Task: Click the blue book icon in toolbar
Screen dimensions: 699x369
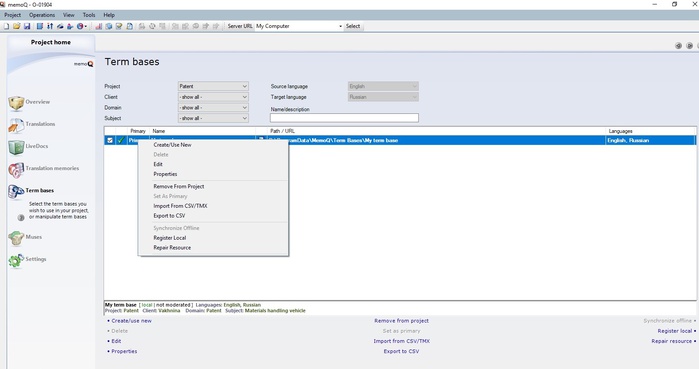Action: coord(40,26)
